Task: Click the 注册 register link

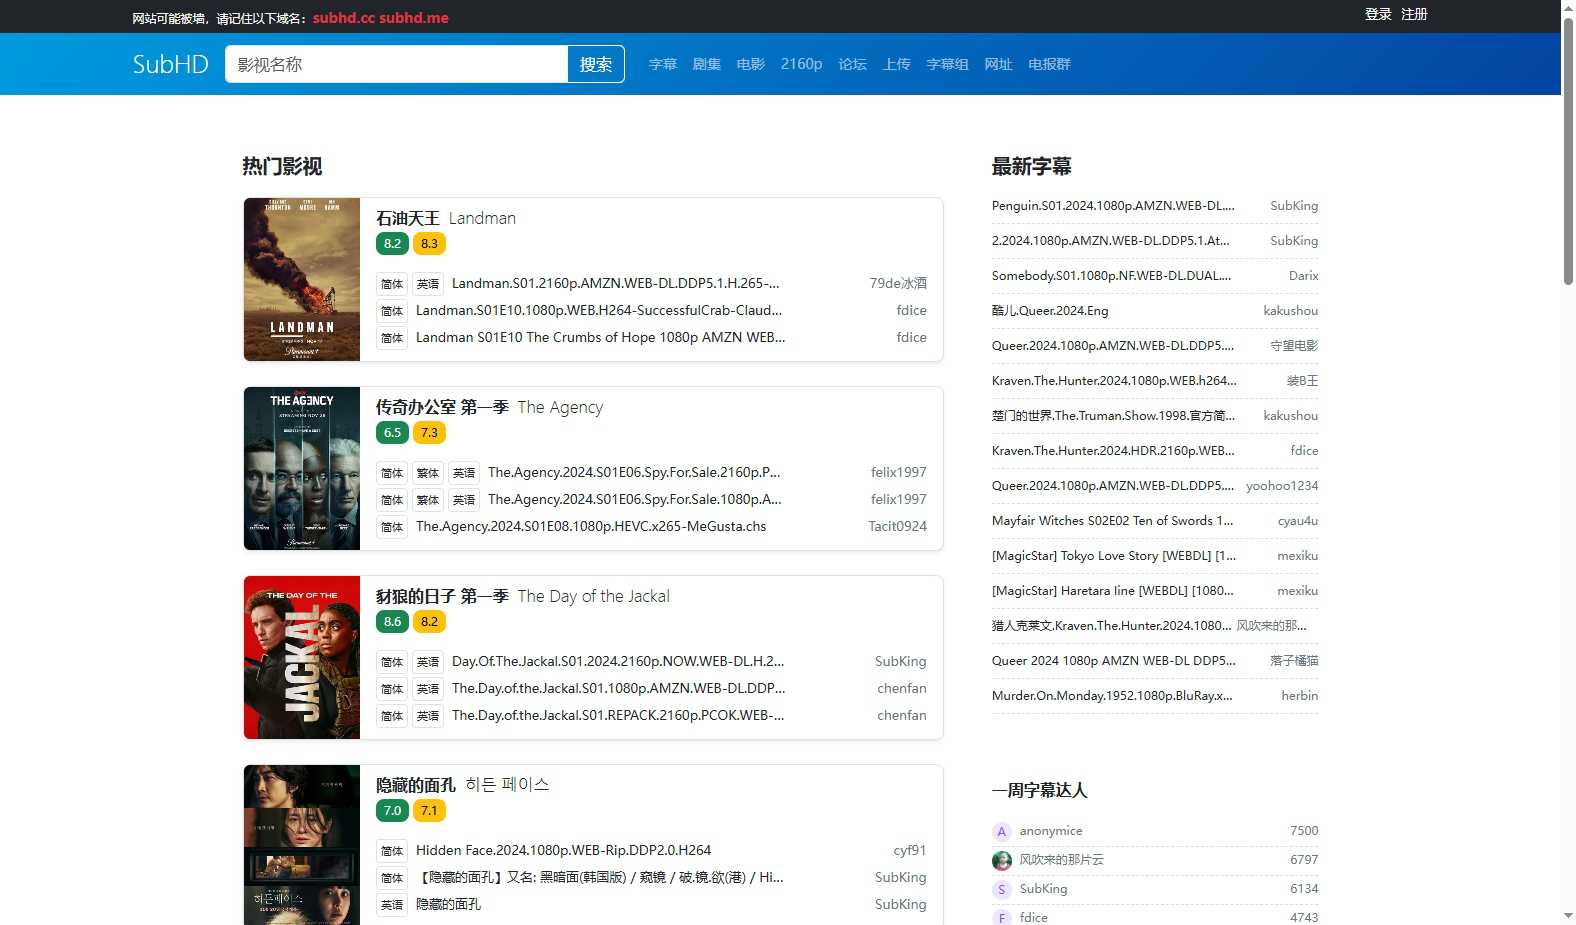Action: [x=1414, y=14]
